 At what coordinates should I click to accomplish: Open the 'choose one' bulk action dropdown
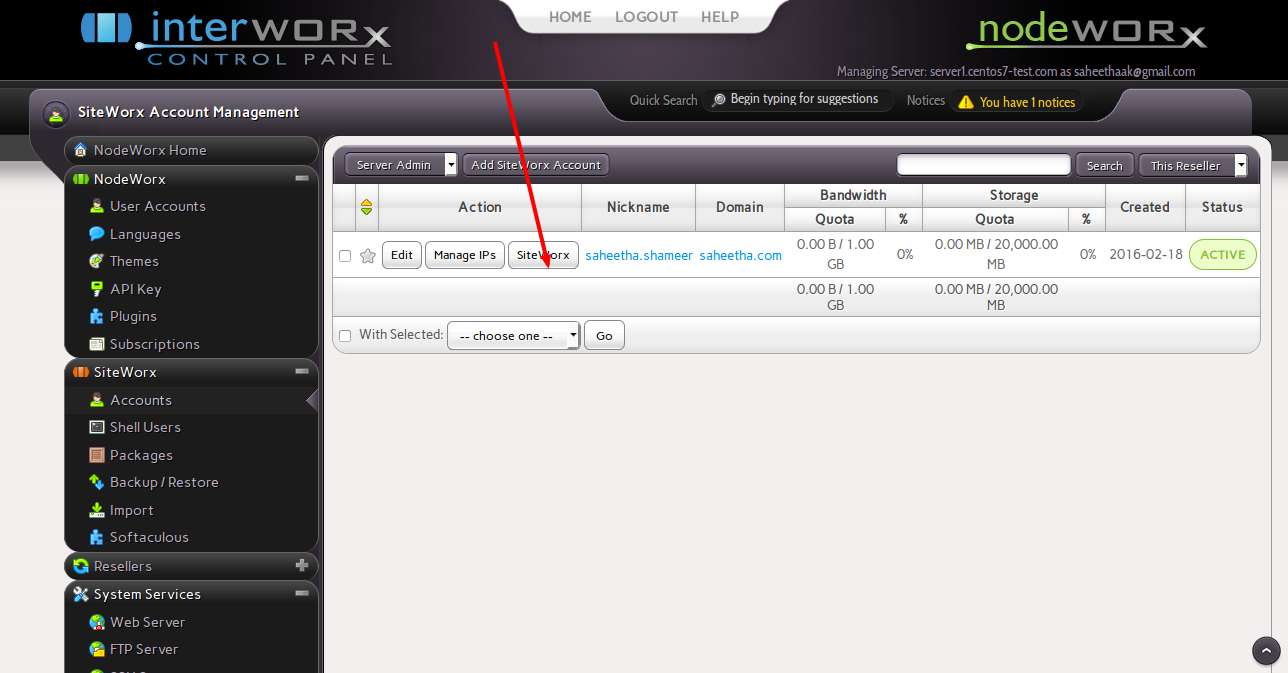pos(514,336)
